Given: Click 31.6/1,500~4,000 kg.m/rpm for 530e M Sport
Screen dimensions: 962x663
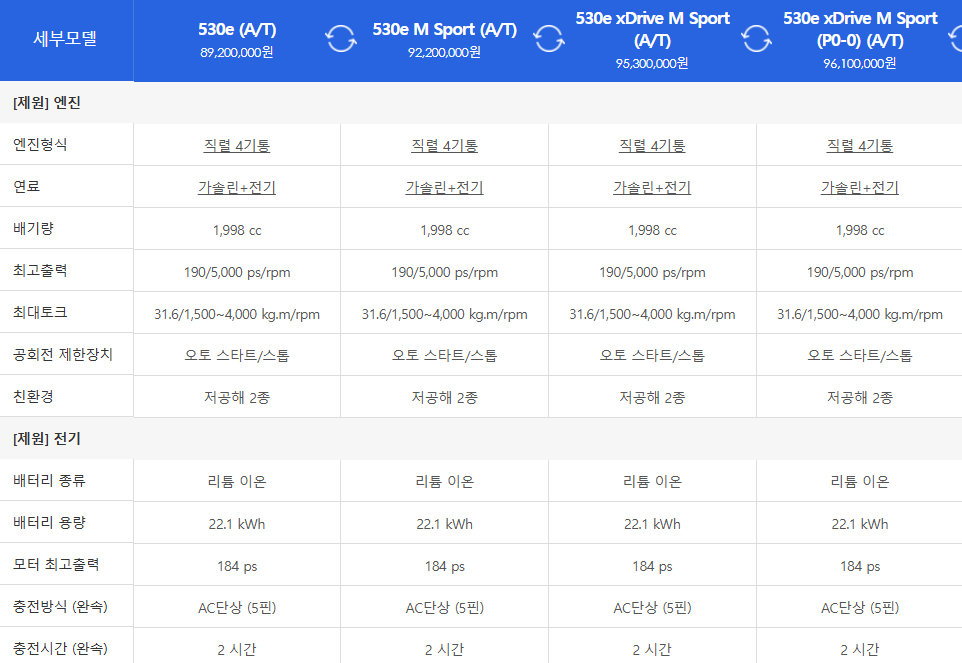Looking at the screenshot, I should point(445,315).
